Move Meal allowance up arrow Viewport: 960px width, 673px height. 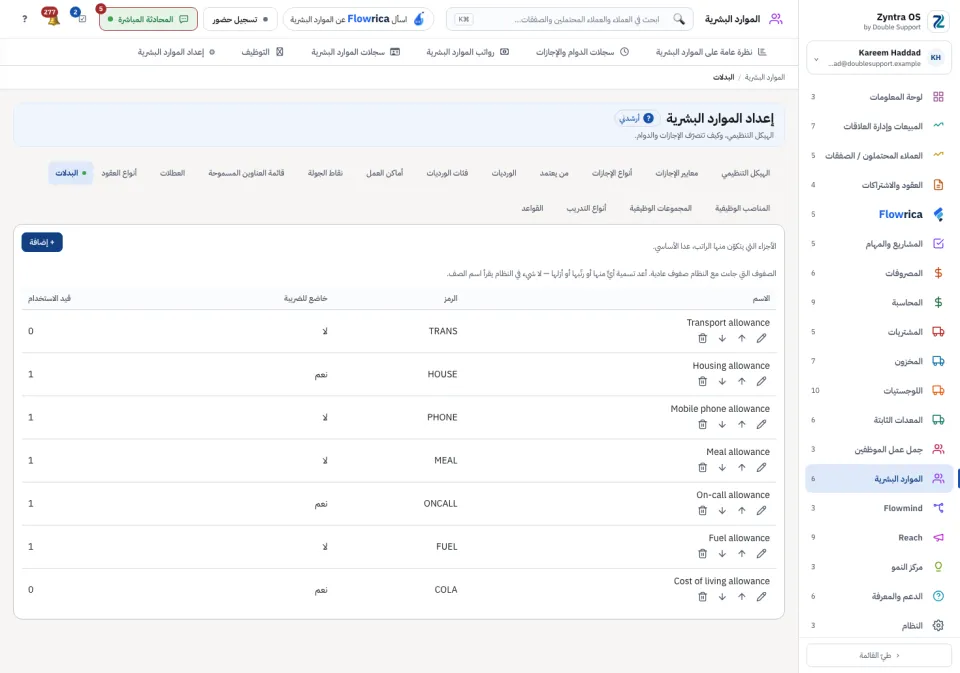coord(741,467)
